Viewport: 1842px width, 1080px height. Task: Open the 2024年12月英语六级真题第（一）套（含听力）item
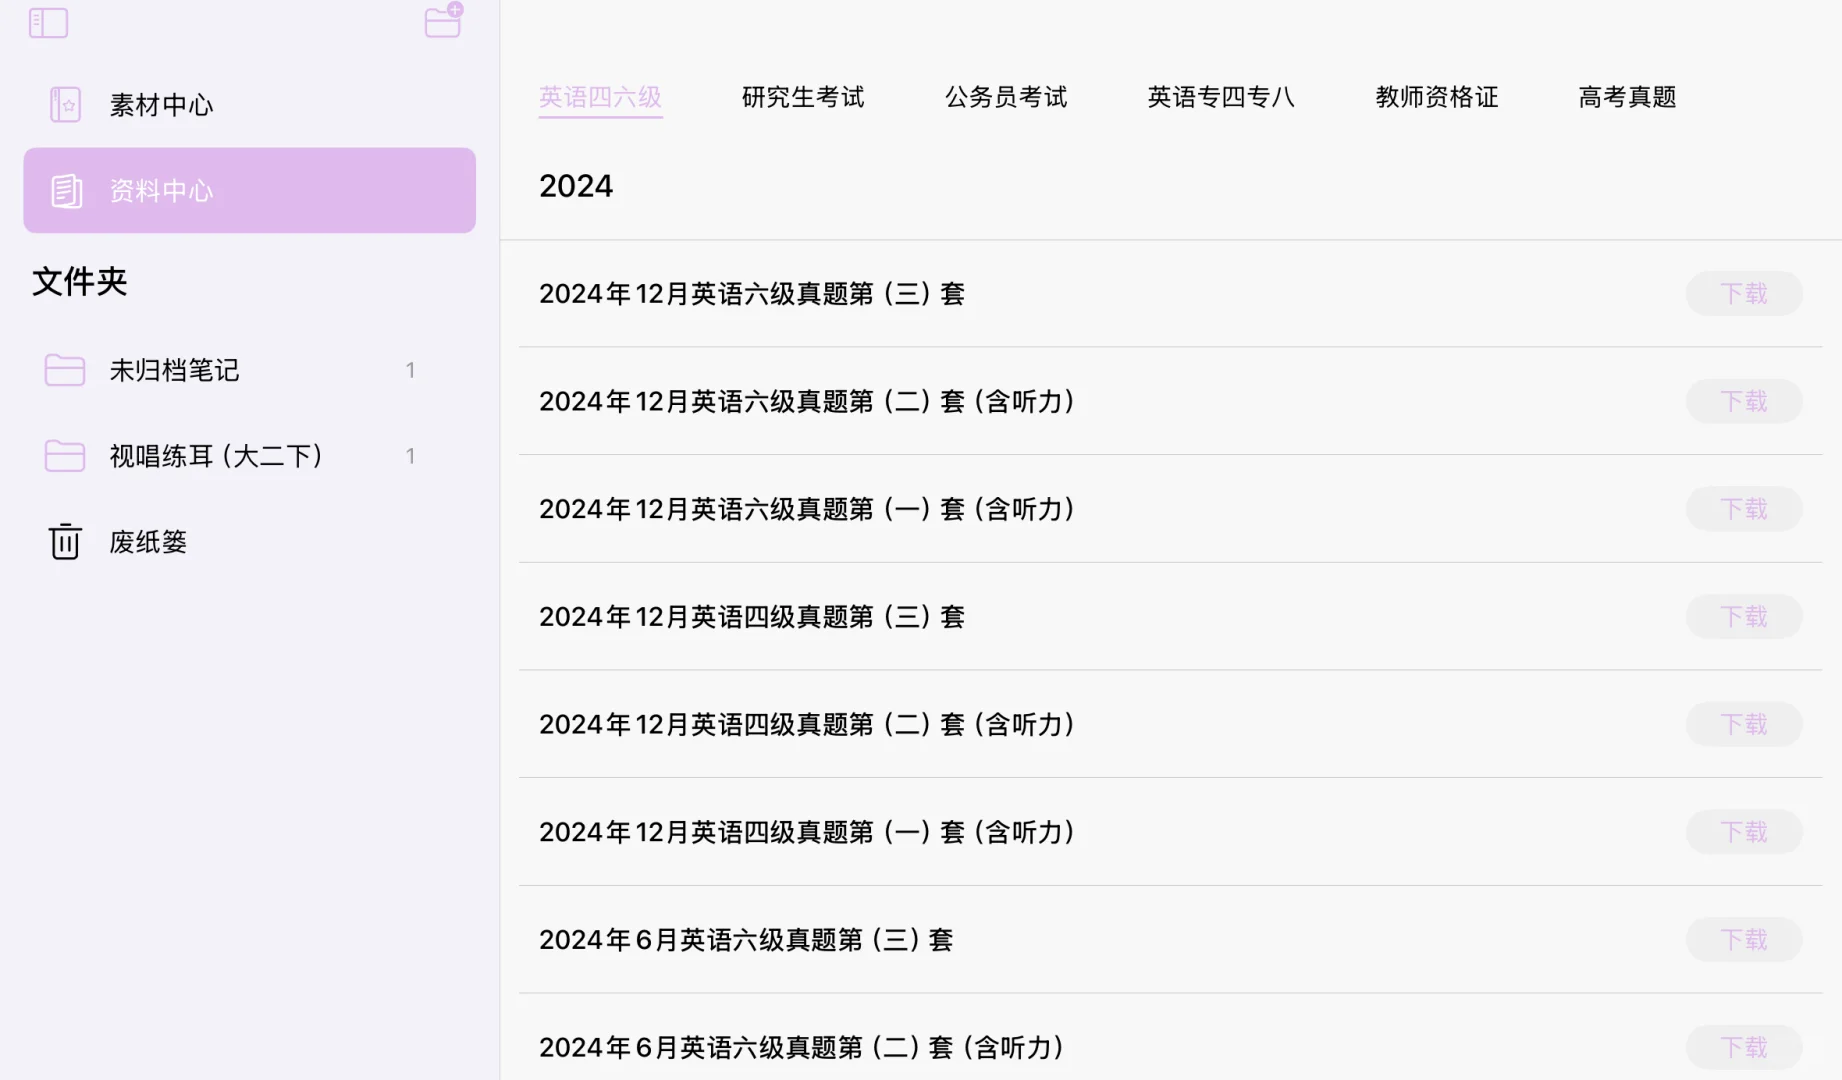coord(807,509)
